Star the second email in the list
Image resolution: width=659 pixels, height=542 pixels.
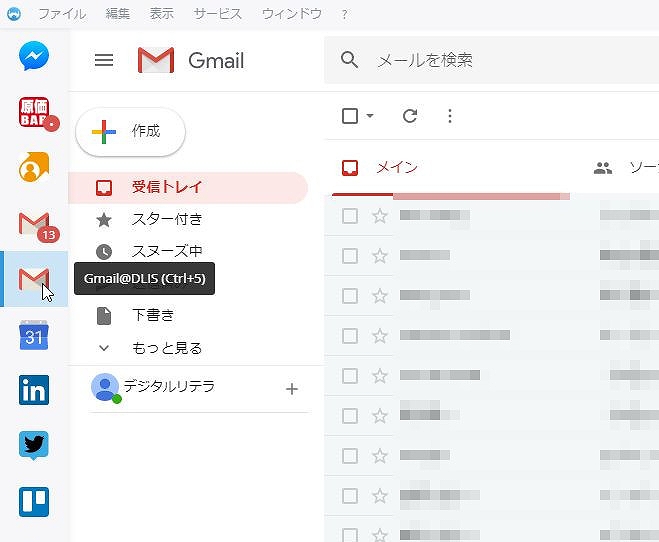click(x=380, y=256)
